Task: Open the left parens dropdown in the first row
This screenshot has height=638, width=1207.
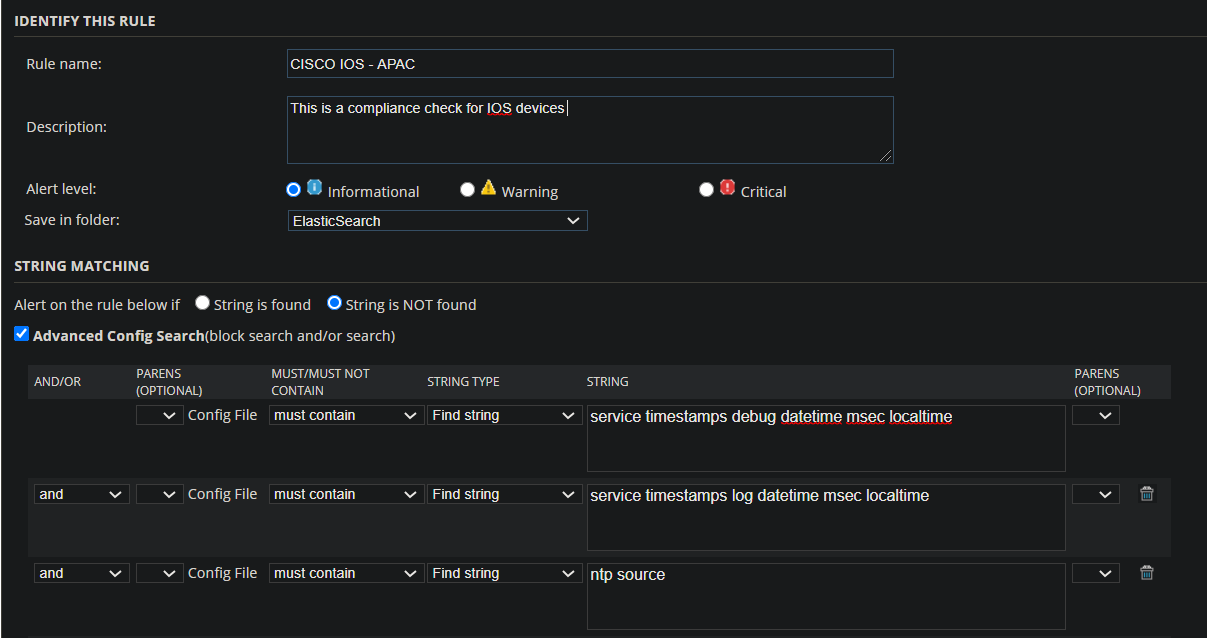Action: pos(159,415)
